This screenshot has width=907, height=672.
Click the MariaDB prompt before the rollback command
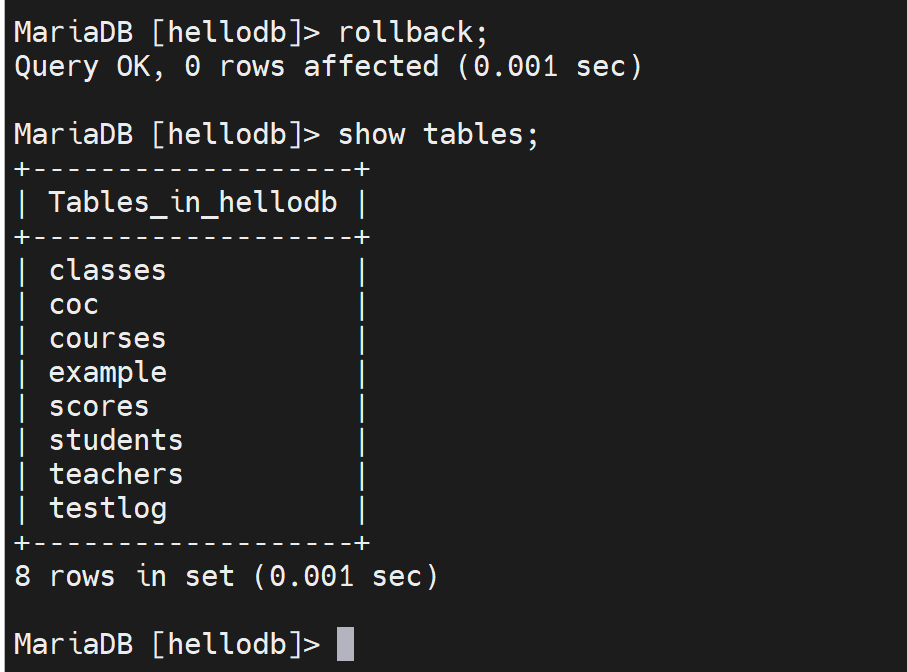coord(166,33)
